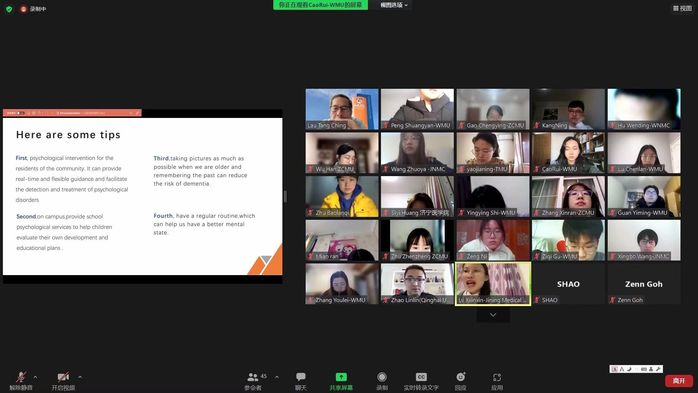
Task: Select Peng Shuangyan-WMU's video tile
Action: 417,109
